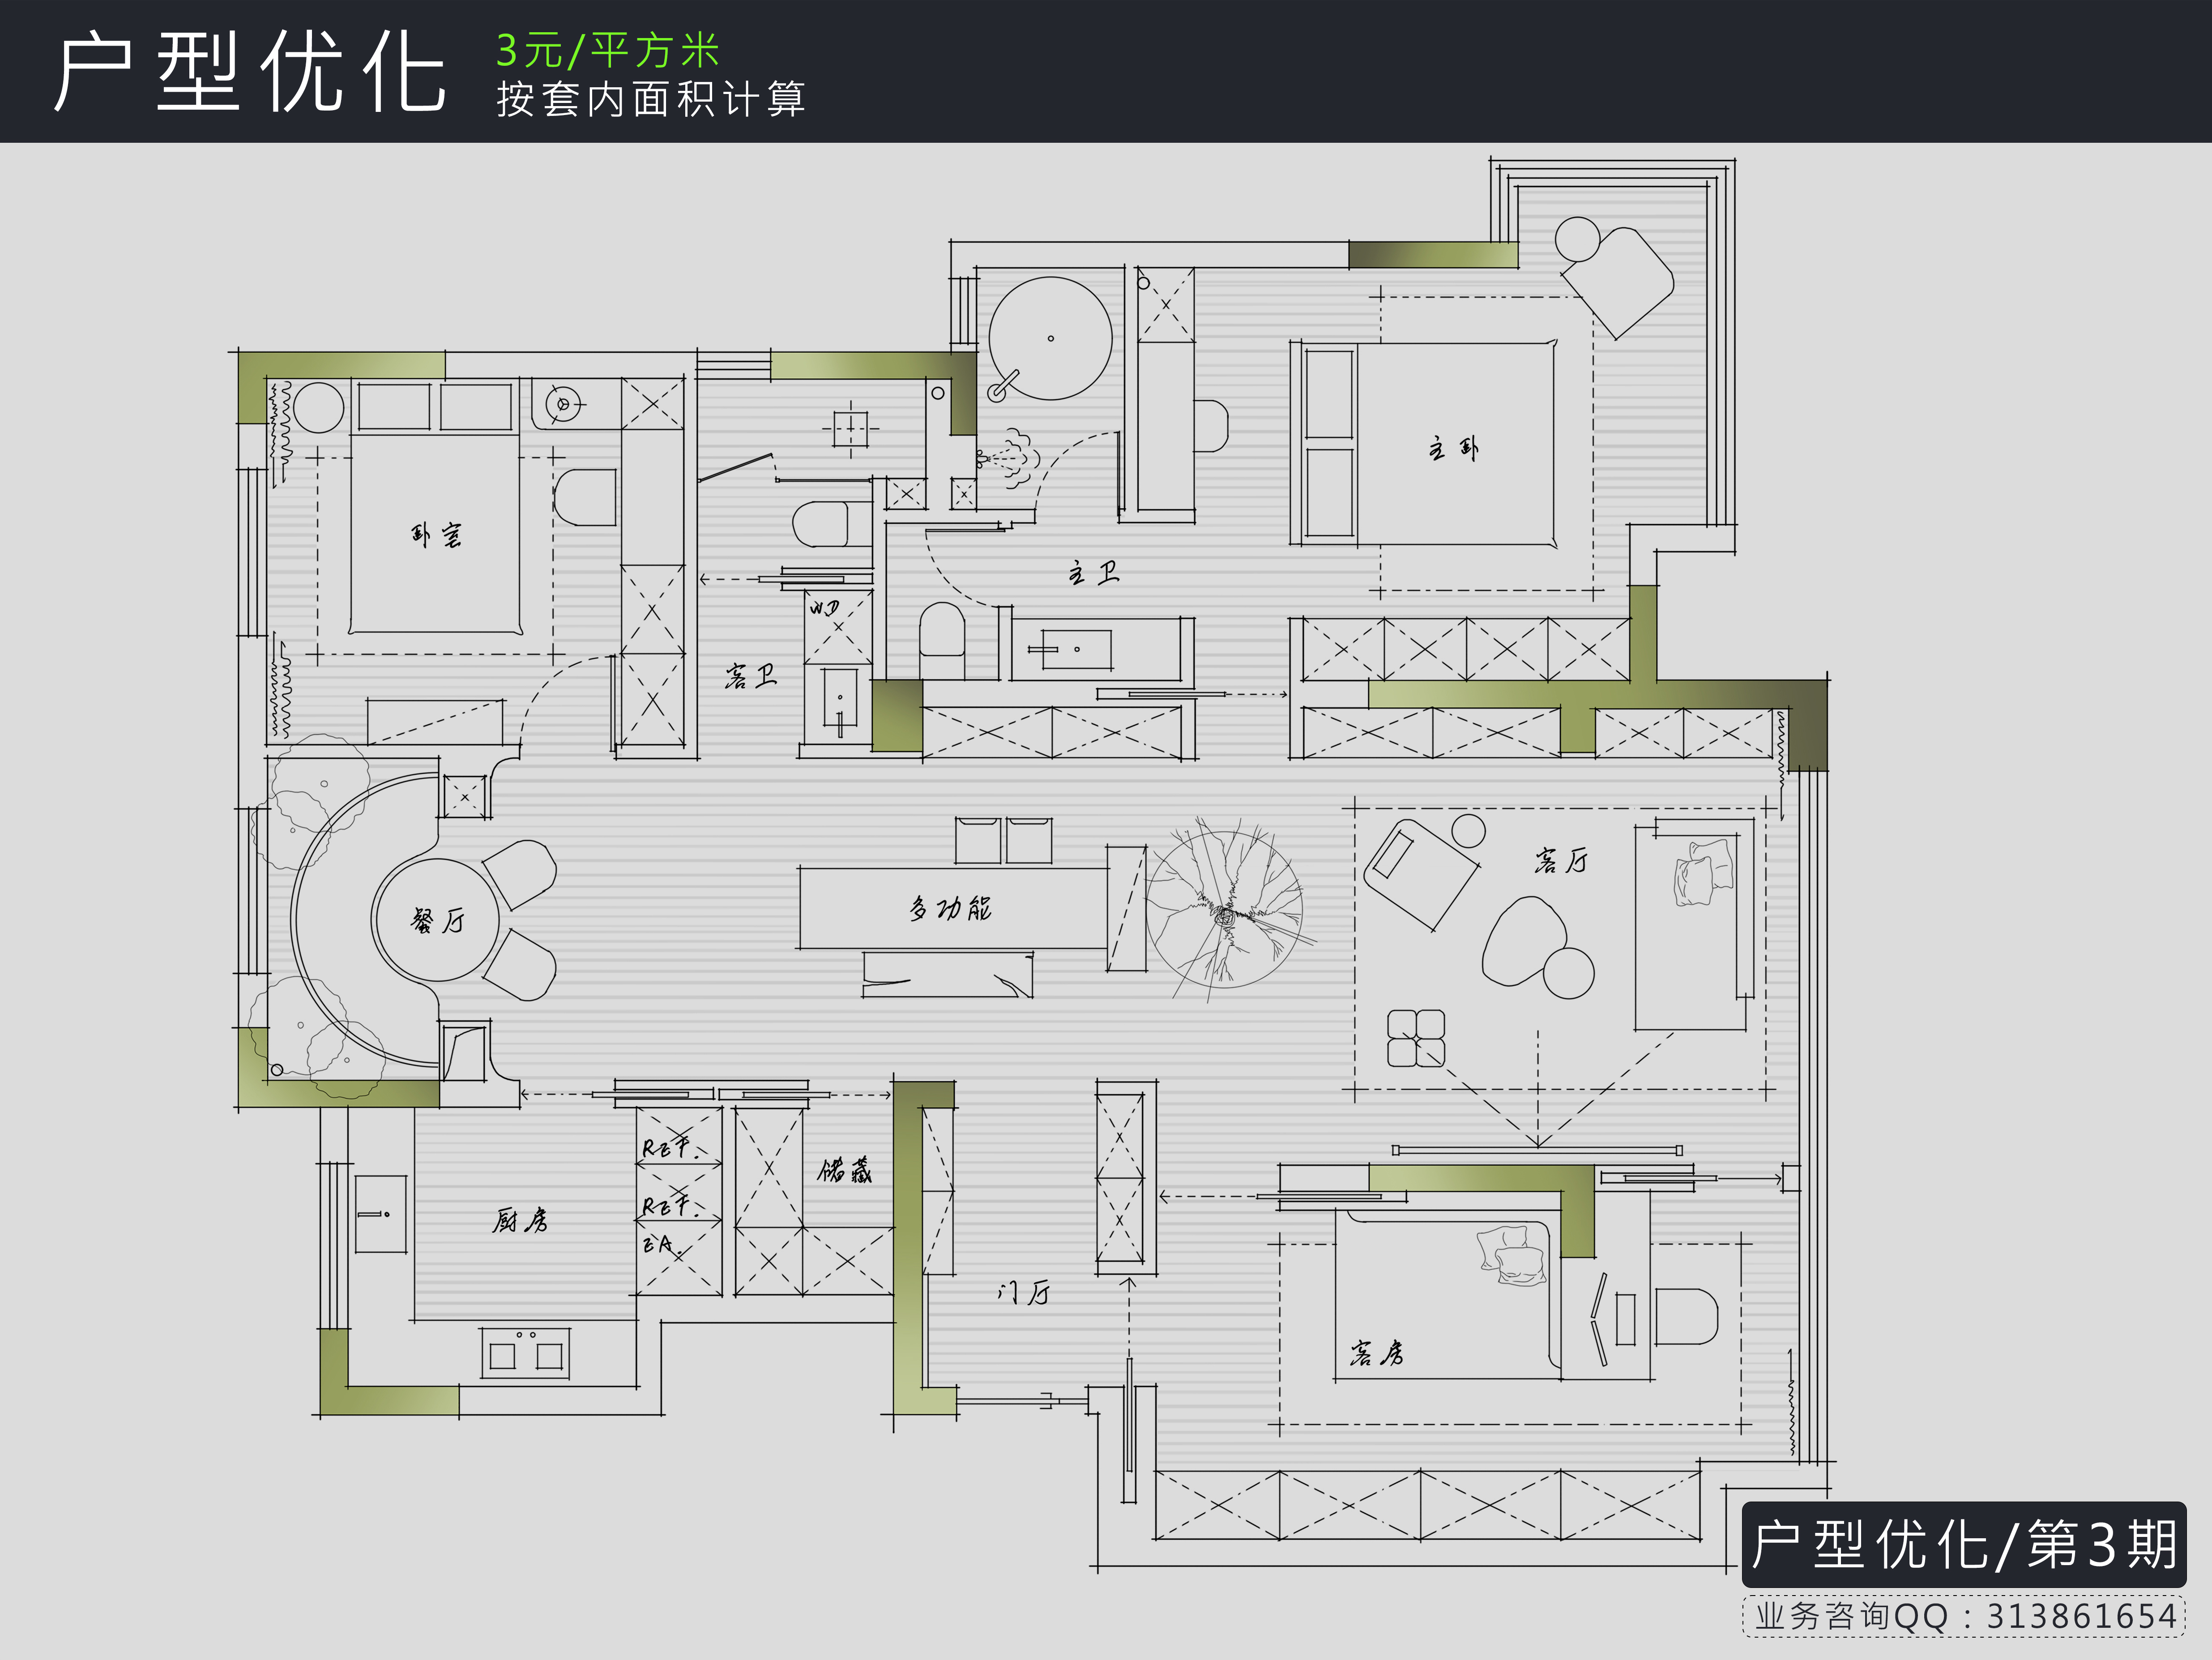Click the 户型优化/第3期 badge
The image size is (2212, 1660).
pyautogui.click(x=1964, y=1545)
